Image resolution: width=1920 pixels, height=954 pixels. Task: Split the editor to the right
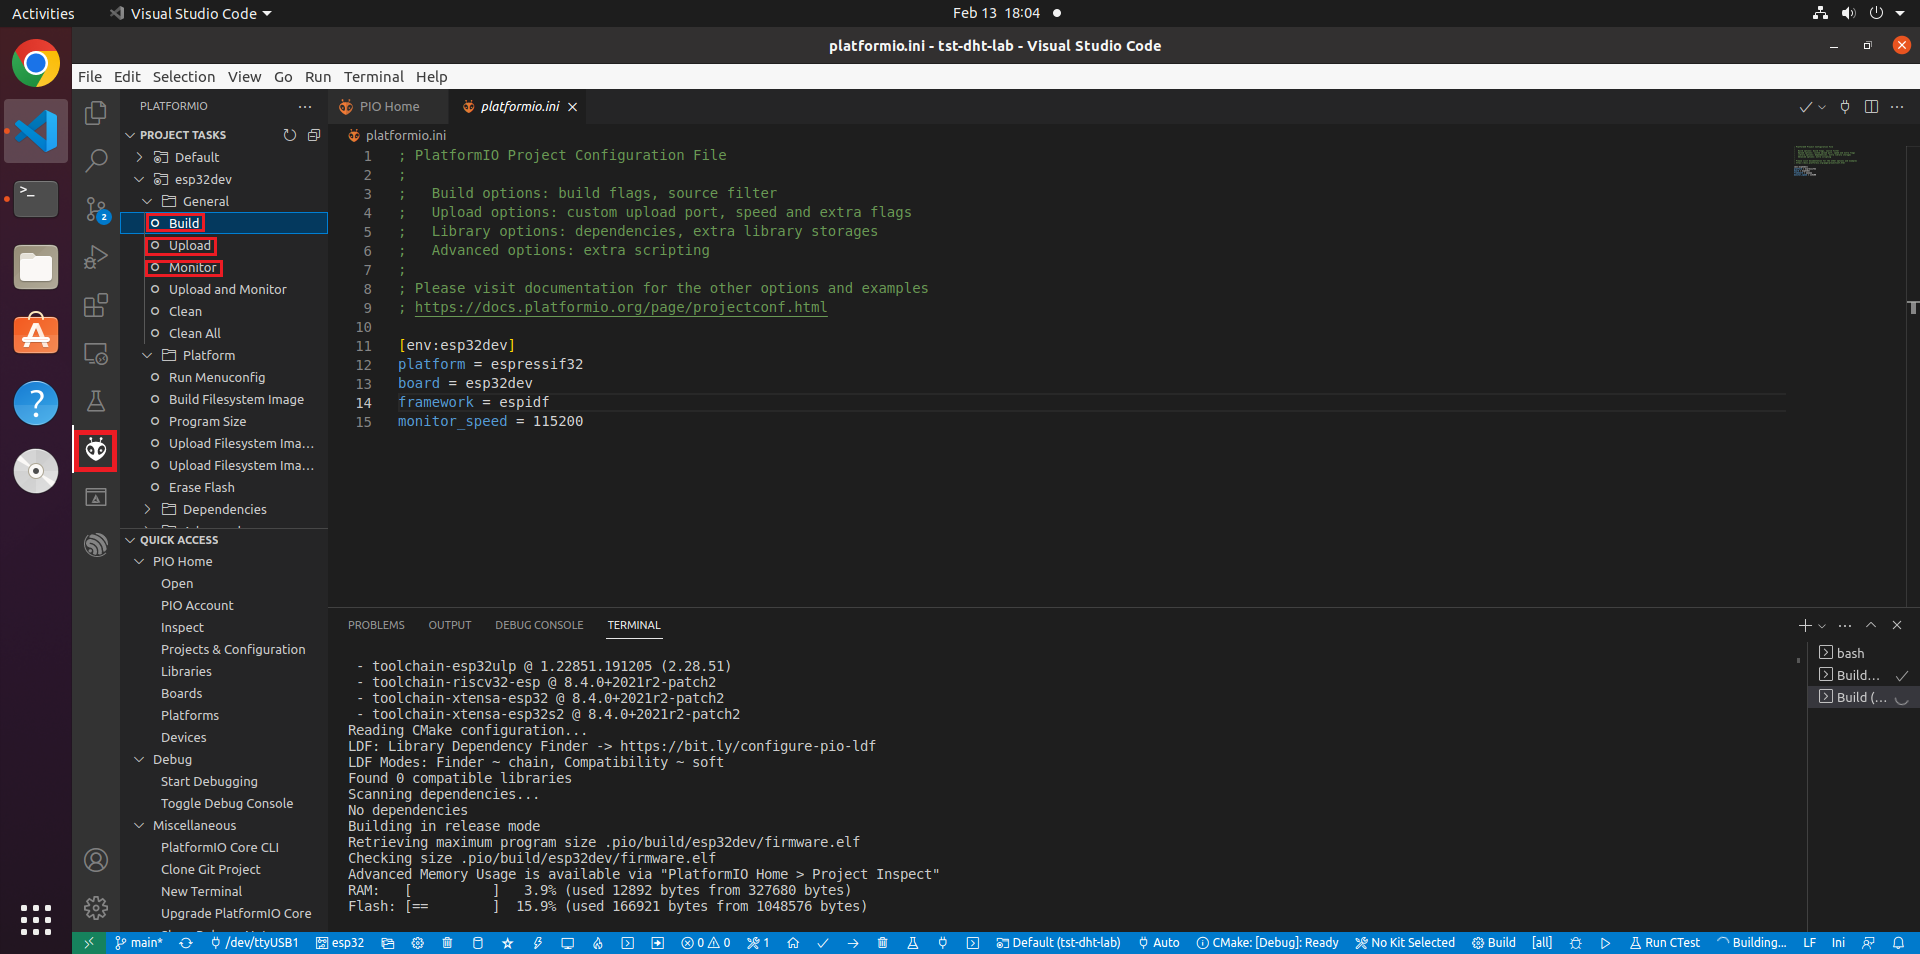pos(1871,107)
